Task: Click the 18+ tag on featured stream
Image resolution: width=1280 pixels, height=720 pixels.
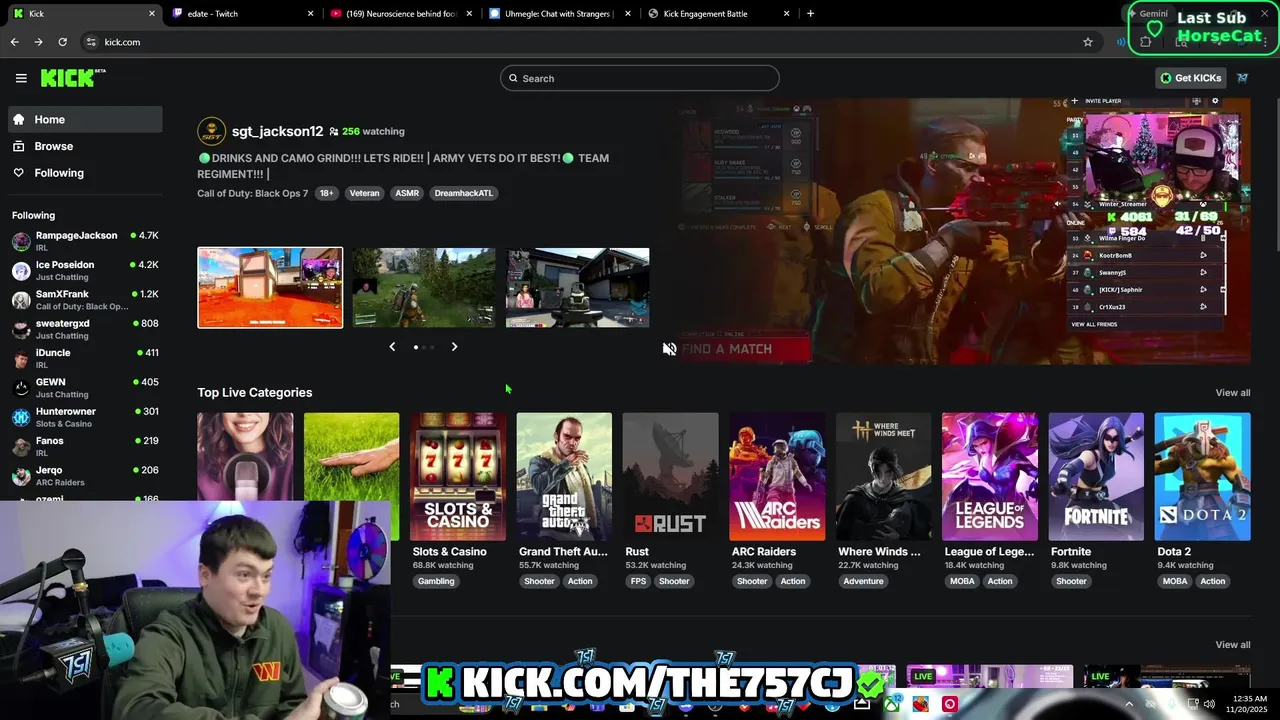Action: tap(326, 193)
